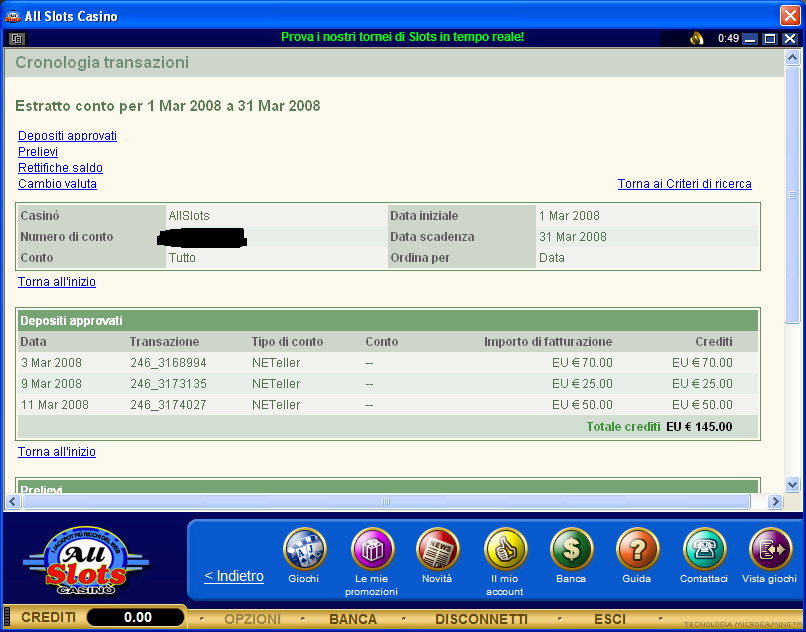Jump to Cambio valuta section link
The image size is (806, 632).
pos(57,184)
